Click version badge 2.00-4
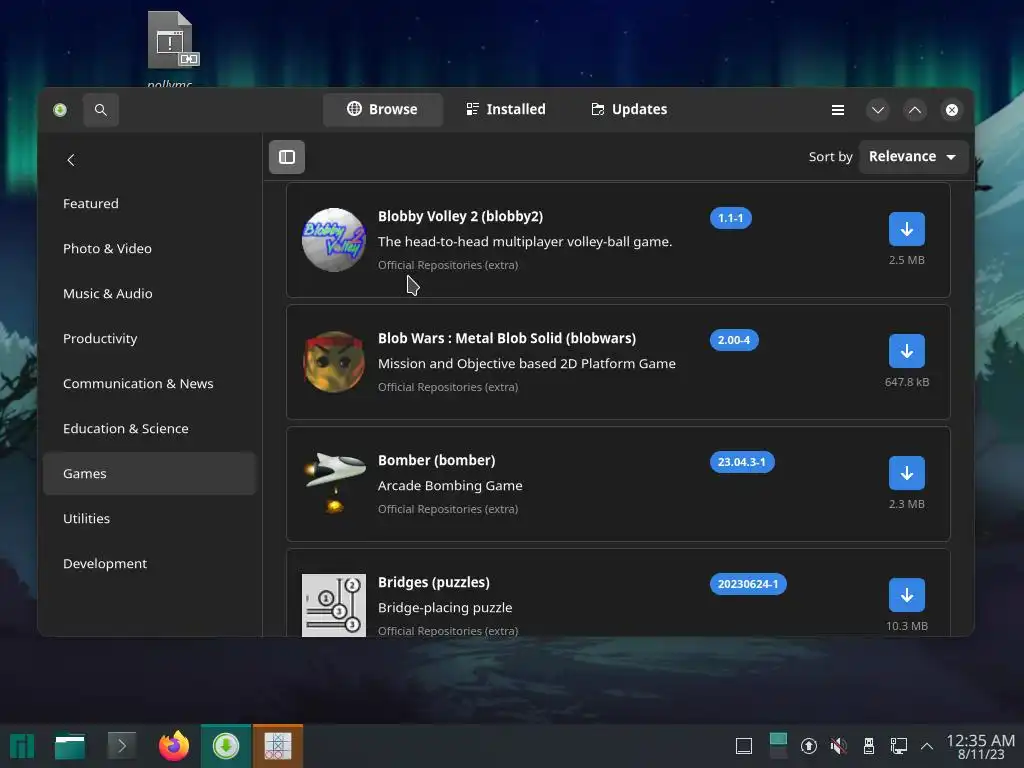The height and width of the screenshot is (768, 1024). click(x=734, y=340)
